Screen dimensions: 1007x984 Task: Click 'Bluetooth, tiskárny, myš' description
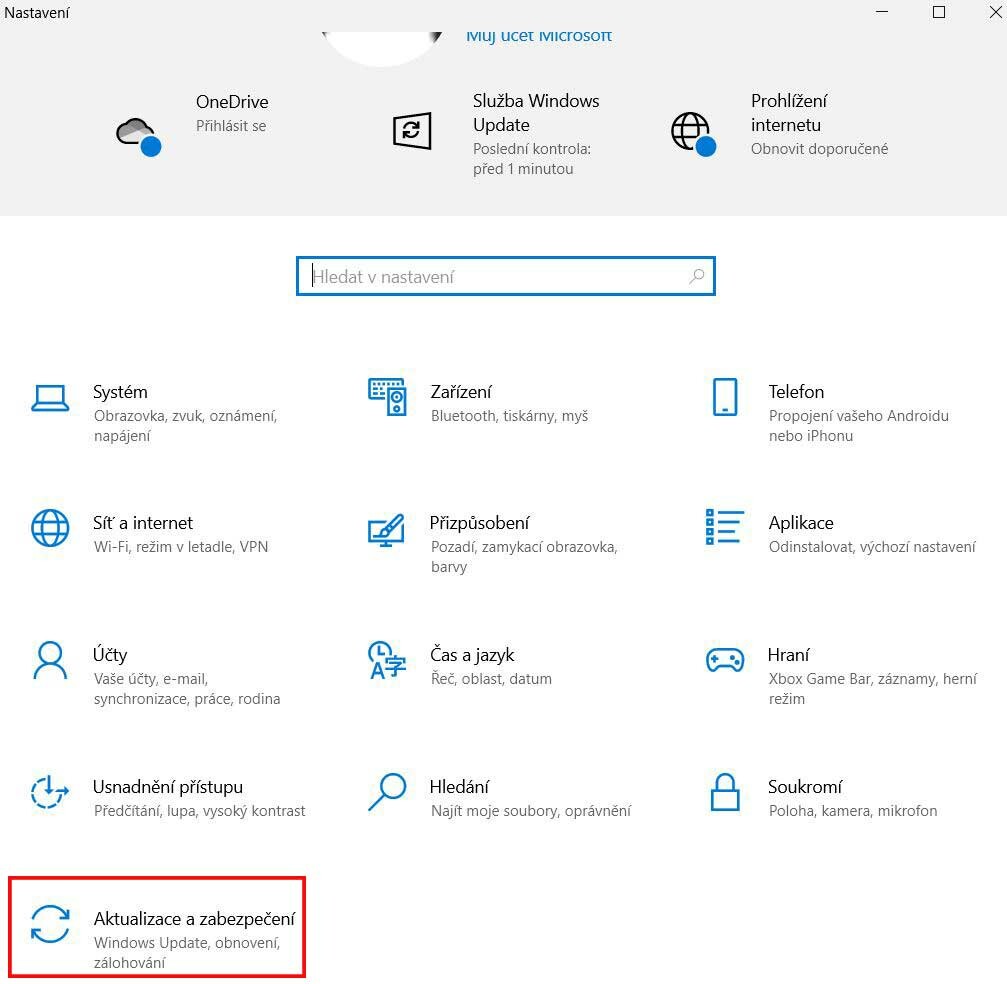click(x=509, y=416)
